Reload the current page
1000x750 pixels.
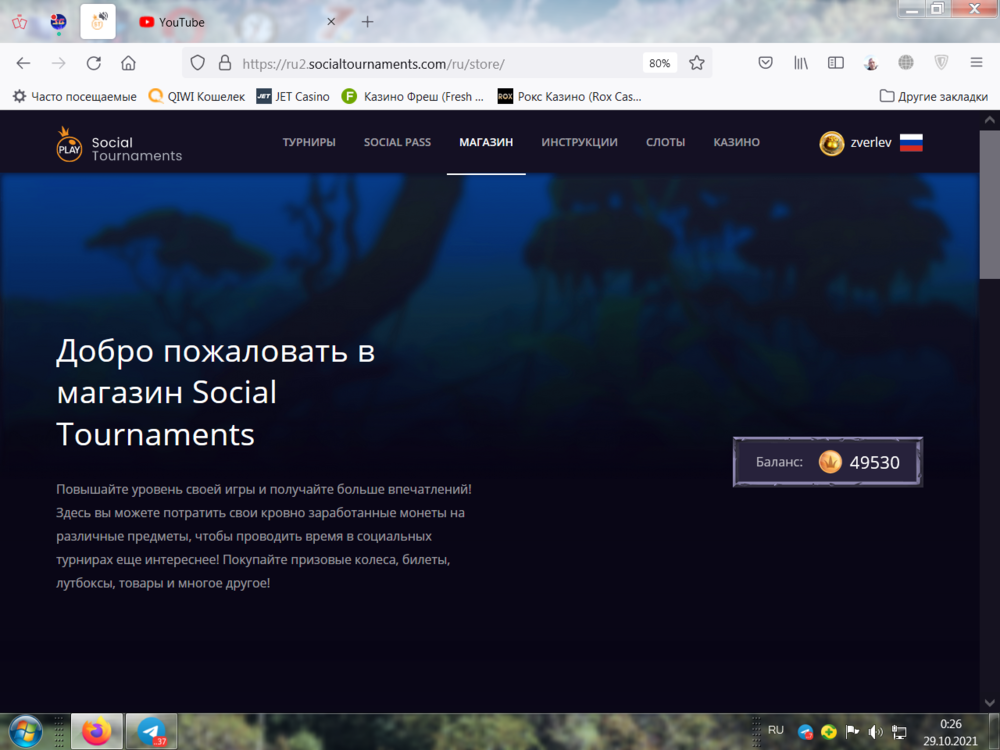coord(94,63)
